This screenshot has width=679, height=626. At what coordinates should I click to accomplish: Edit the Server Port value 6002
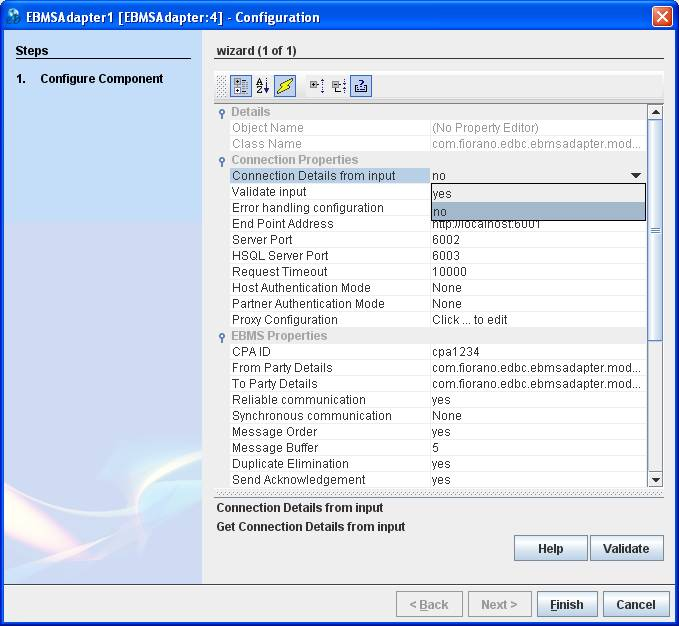point(538,240)
